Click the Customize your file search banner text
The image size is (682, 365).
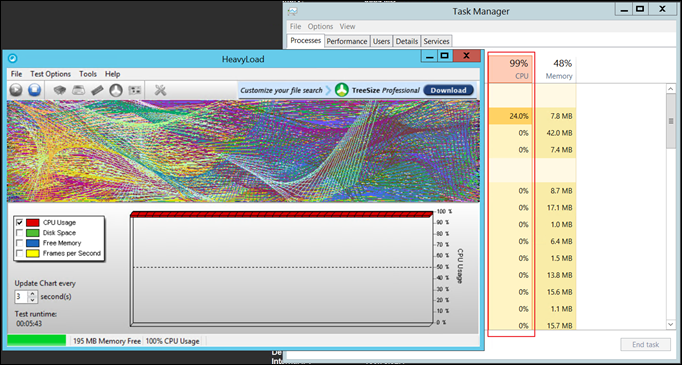(281, 90)
